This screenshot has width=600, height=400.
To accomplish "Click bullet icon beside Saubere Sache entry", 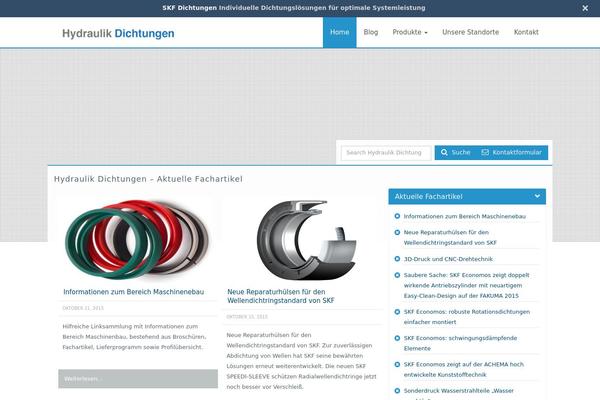I will 397,275.
